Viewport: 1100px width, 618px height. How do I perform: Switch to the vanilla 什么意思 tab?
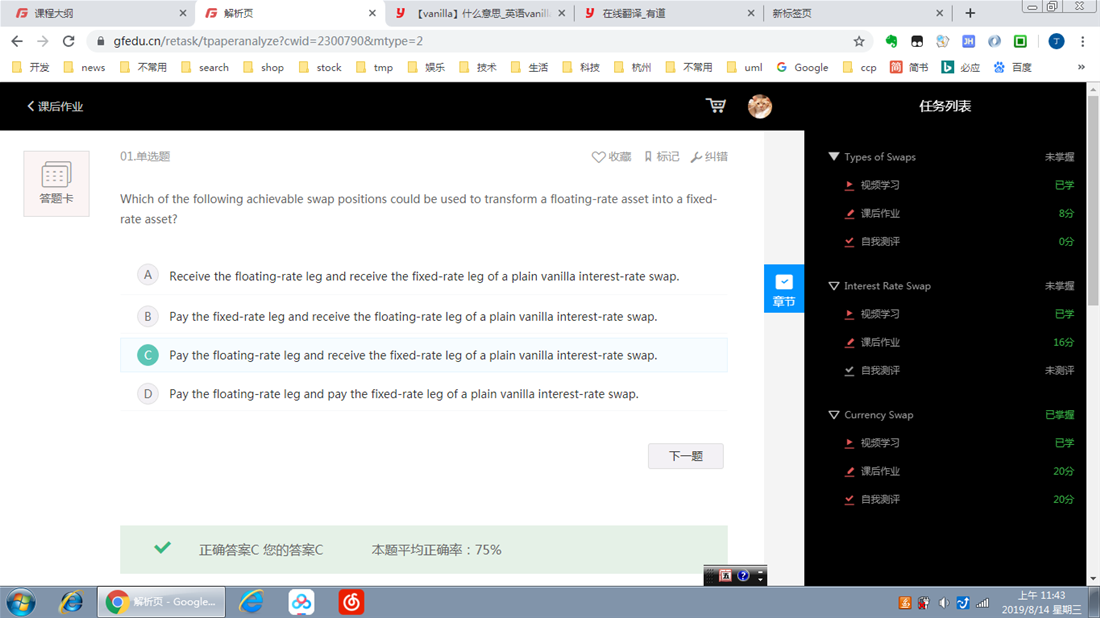479,13
